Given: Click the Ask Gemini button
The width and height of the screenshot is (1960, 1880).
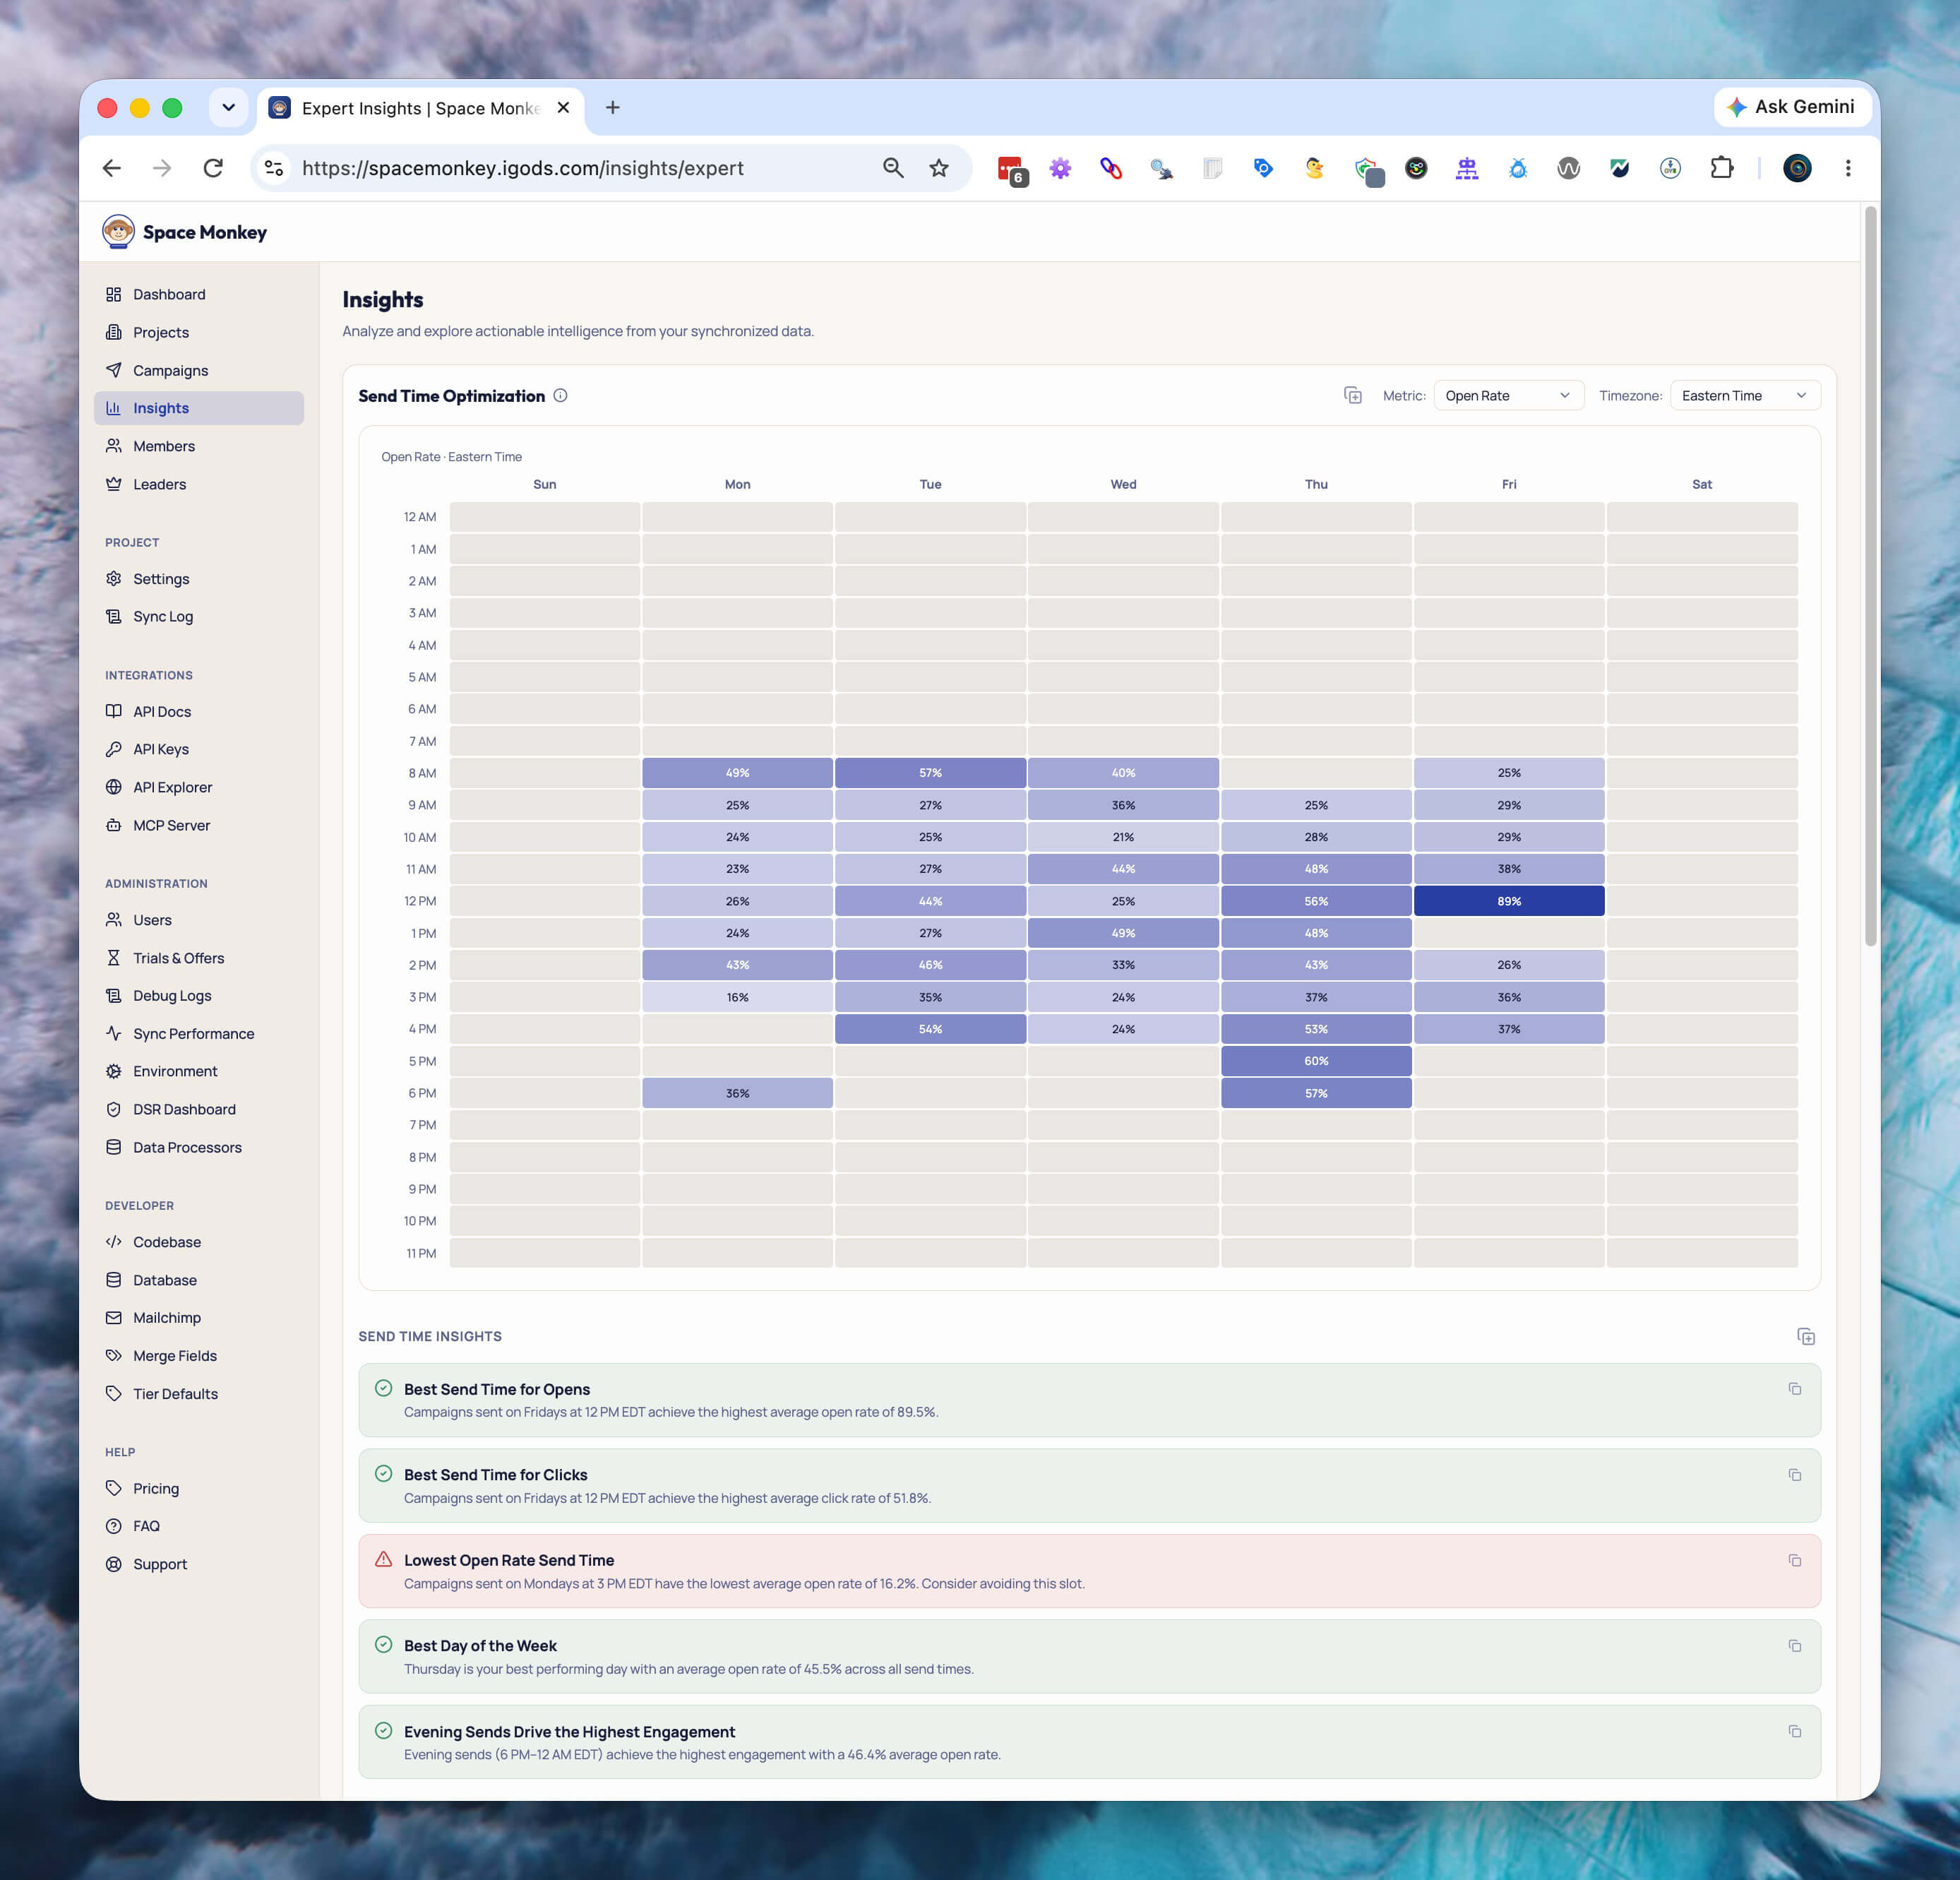Looking at the screenshot, I should coord(1793,107).
